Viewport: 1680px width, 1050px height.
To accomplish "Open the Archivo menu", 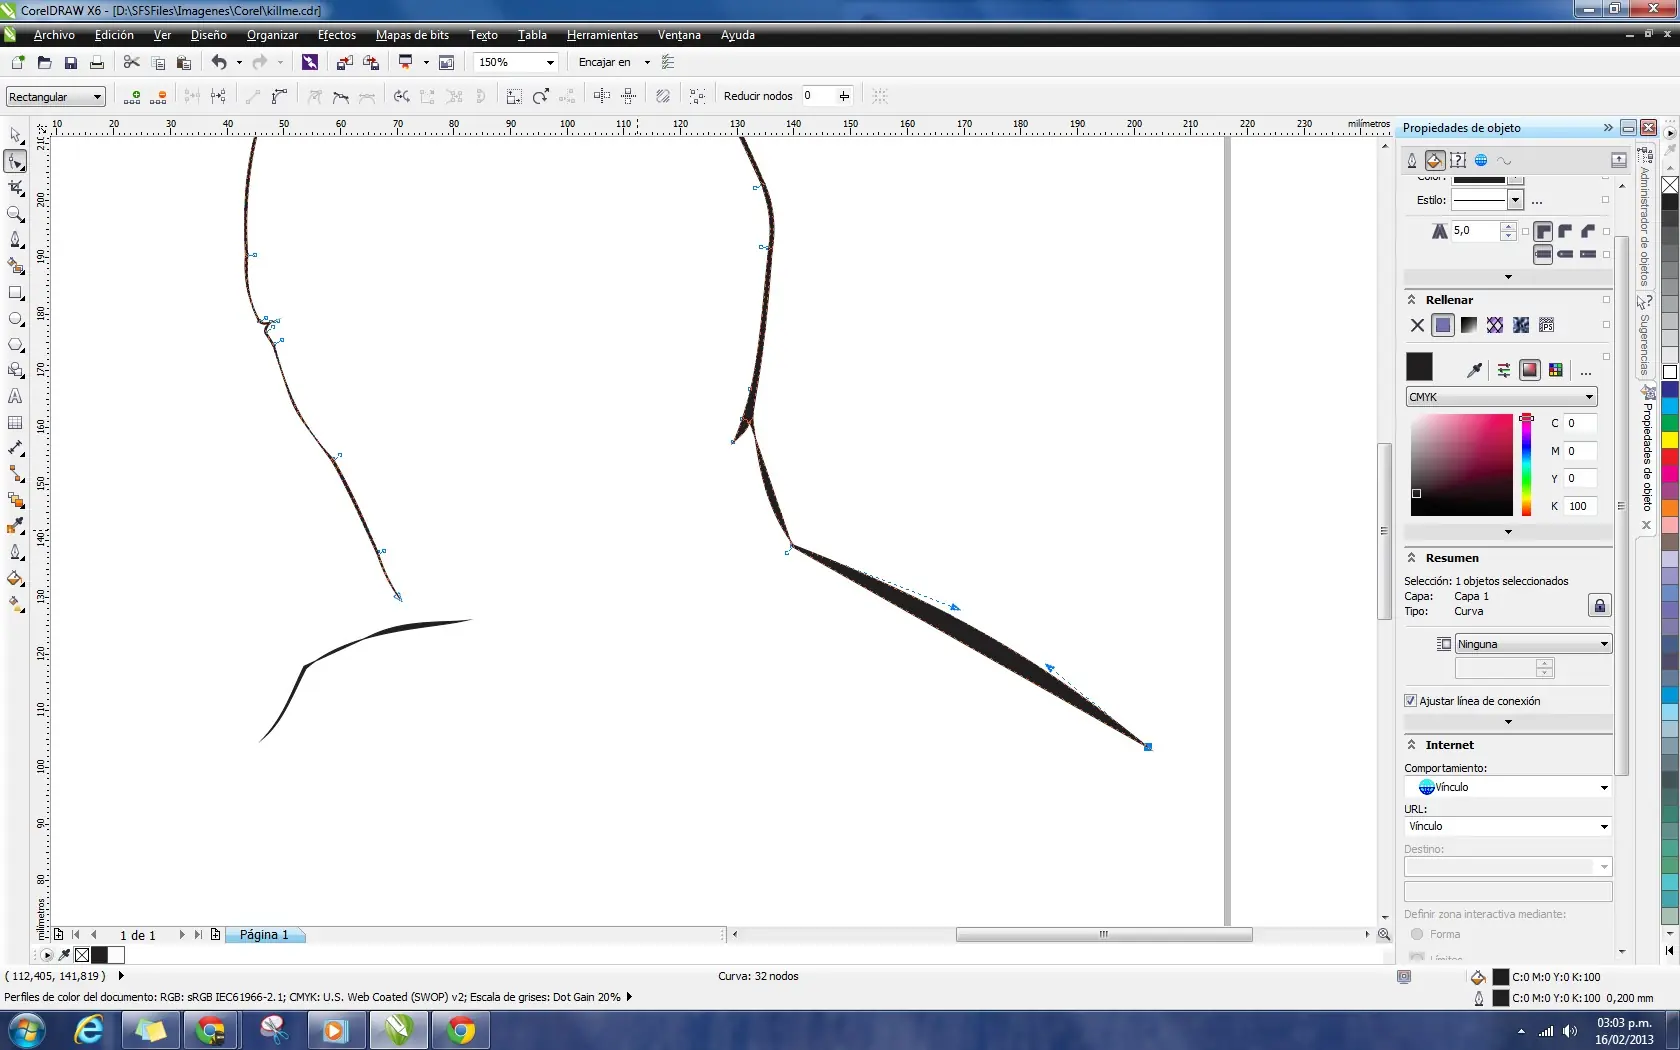I will 54,35.
